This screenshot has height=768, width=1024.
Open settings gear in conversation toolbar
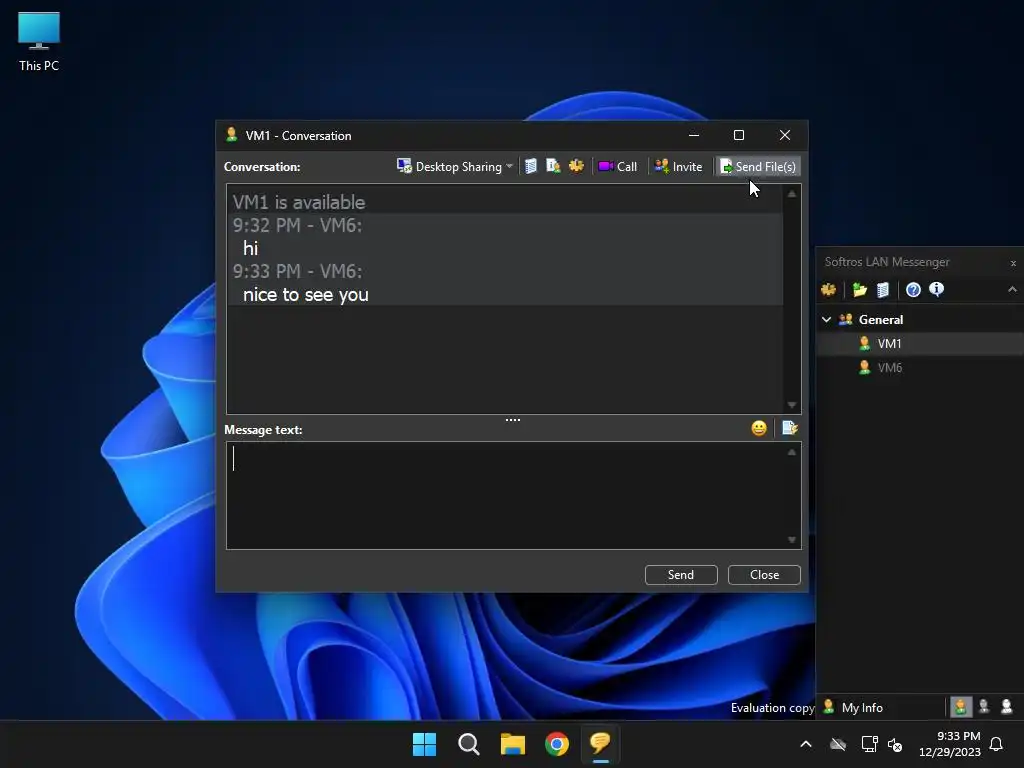pyautogui.click(x=576, y=167)
